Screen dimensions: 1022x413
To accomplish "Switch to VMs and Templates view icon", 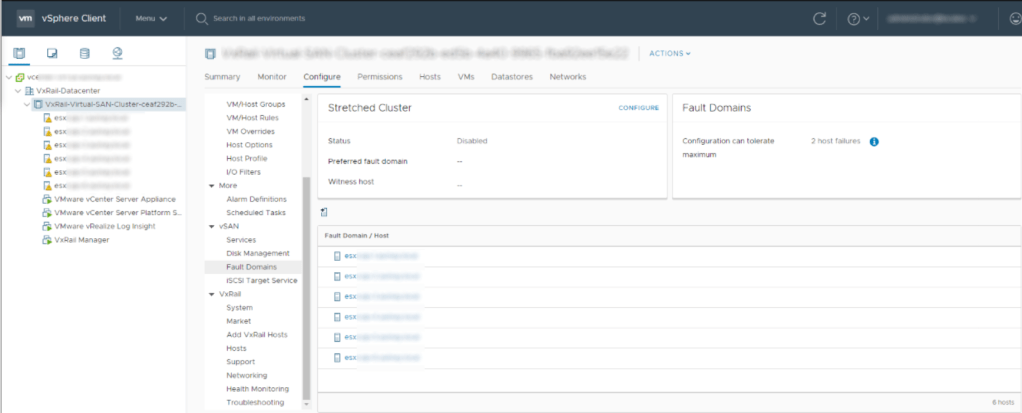I will point(52,53).
